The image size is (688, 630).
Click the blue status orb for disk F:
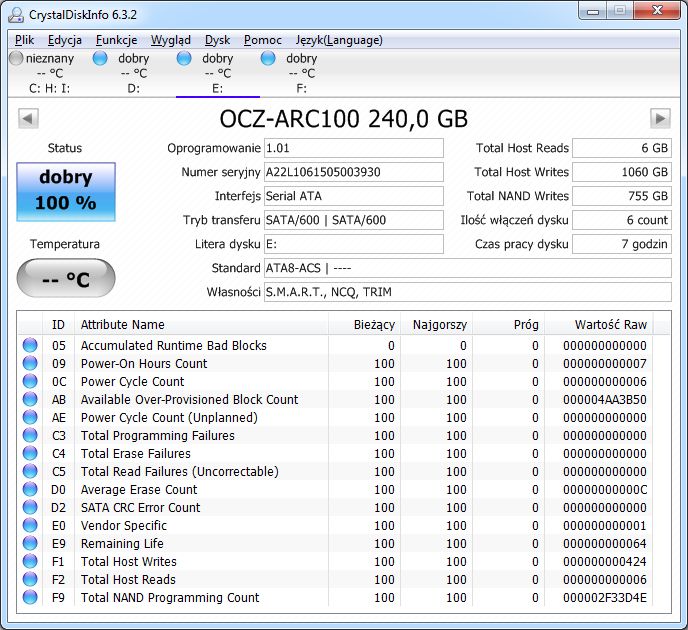coord(268,58)
